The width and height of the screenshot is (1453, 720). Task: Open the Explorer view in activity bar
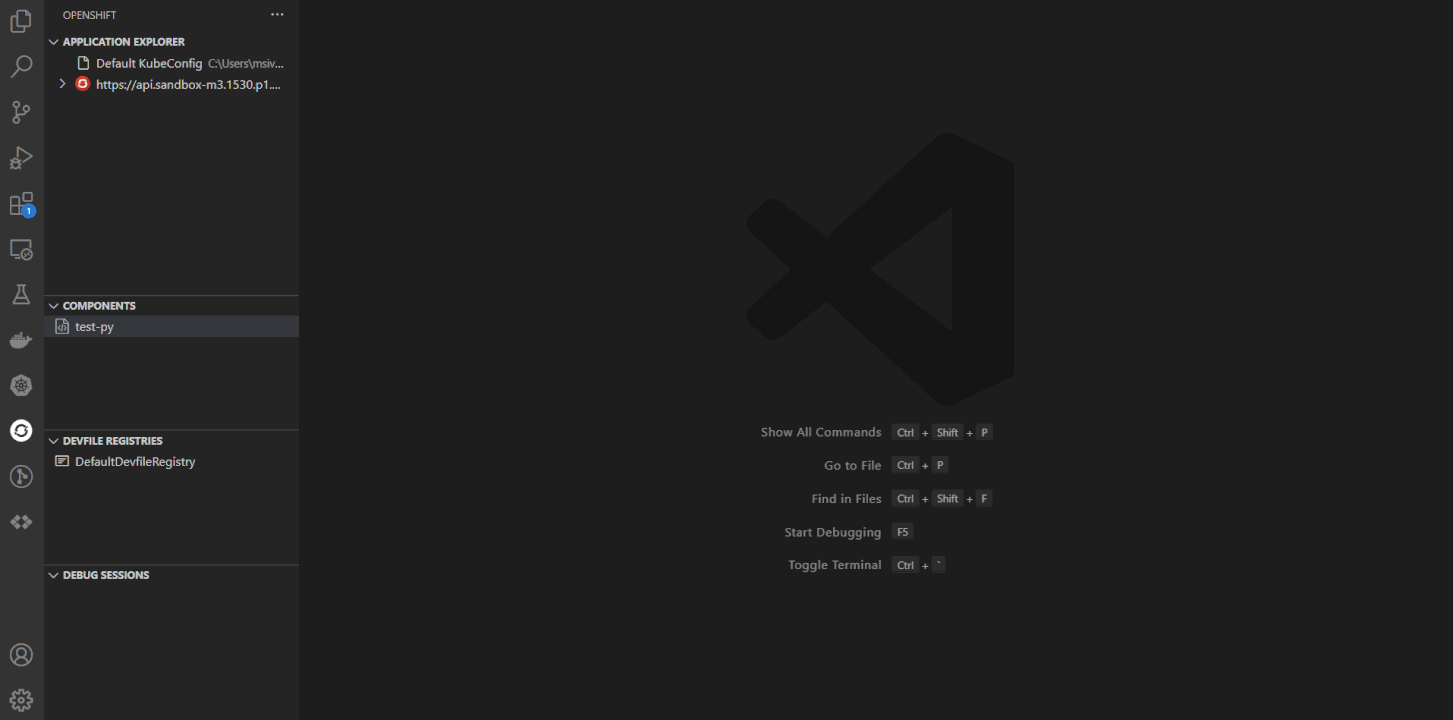21,21
